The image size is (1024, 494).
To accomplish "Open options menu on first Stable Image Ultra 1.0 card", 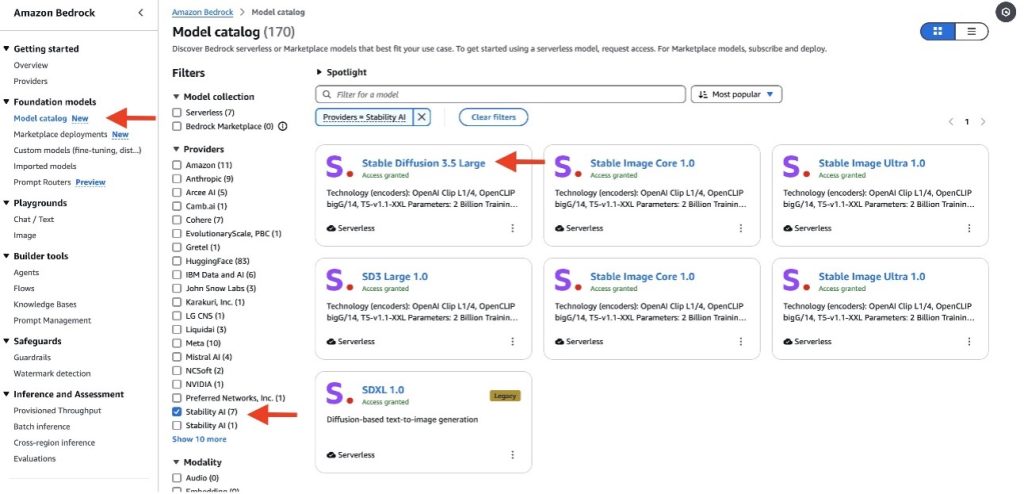I will coord(969,228).
